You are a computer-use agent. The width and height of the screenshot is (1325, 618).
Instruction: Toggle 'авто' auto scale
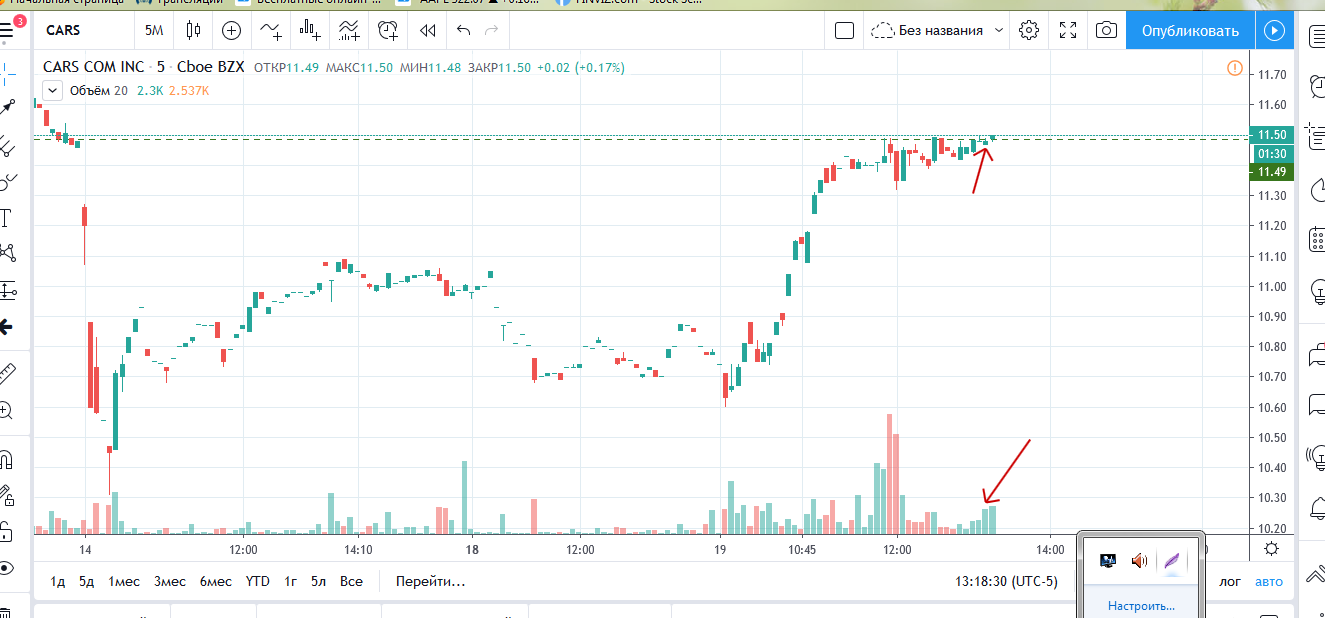tap(1268, 581)
